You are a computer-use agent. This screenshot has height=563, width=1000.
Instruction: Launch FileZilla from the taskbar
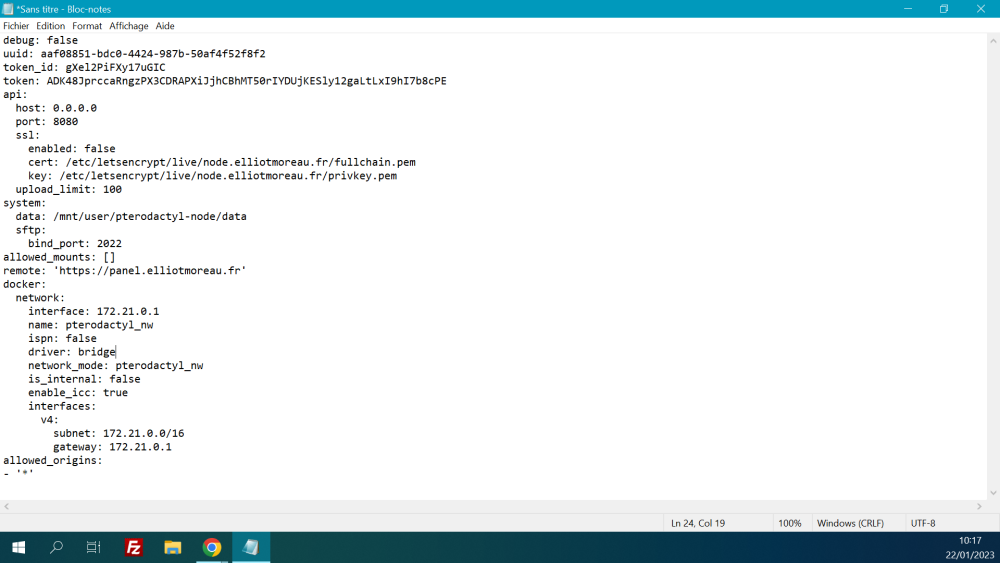tap(133, 547)
